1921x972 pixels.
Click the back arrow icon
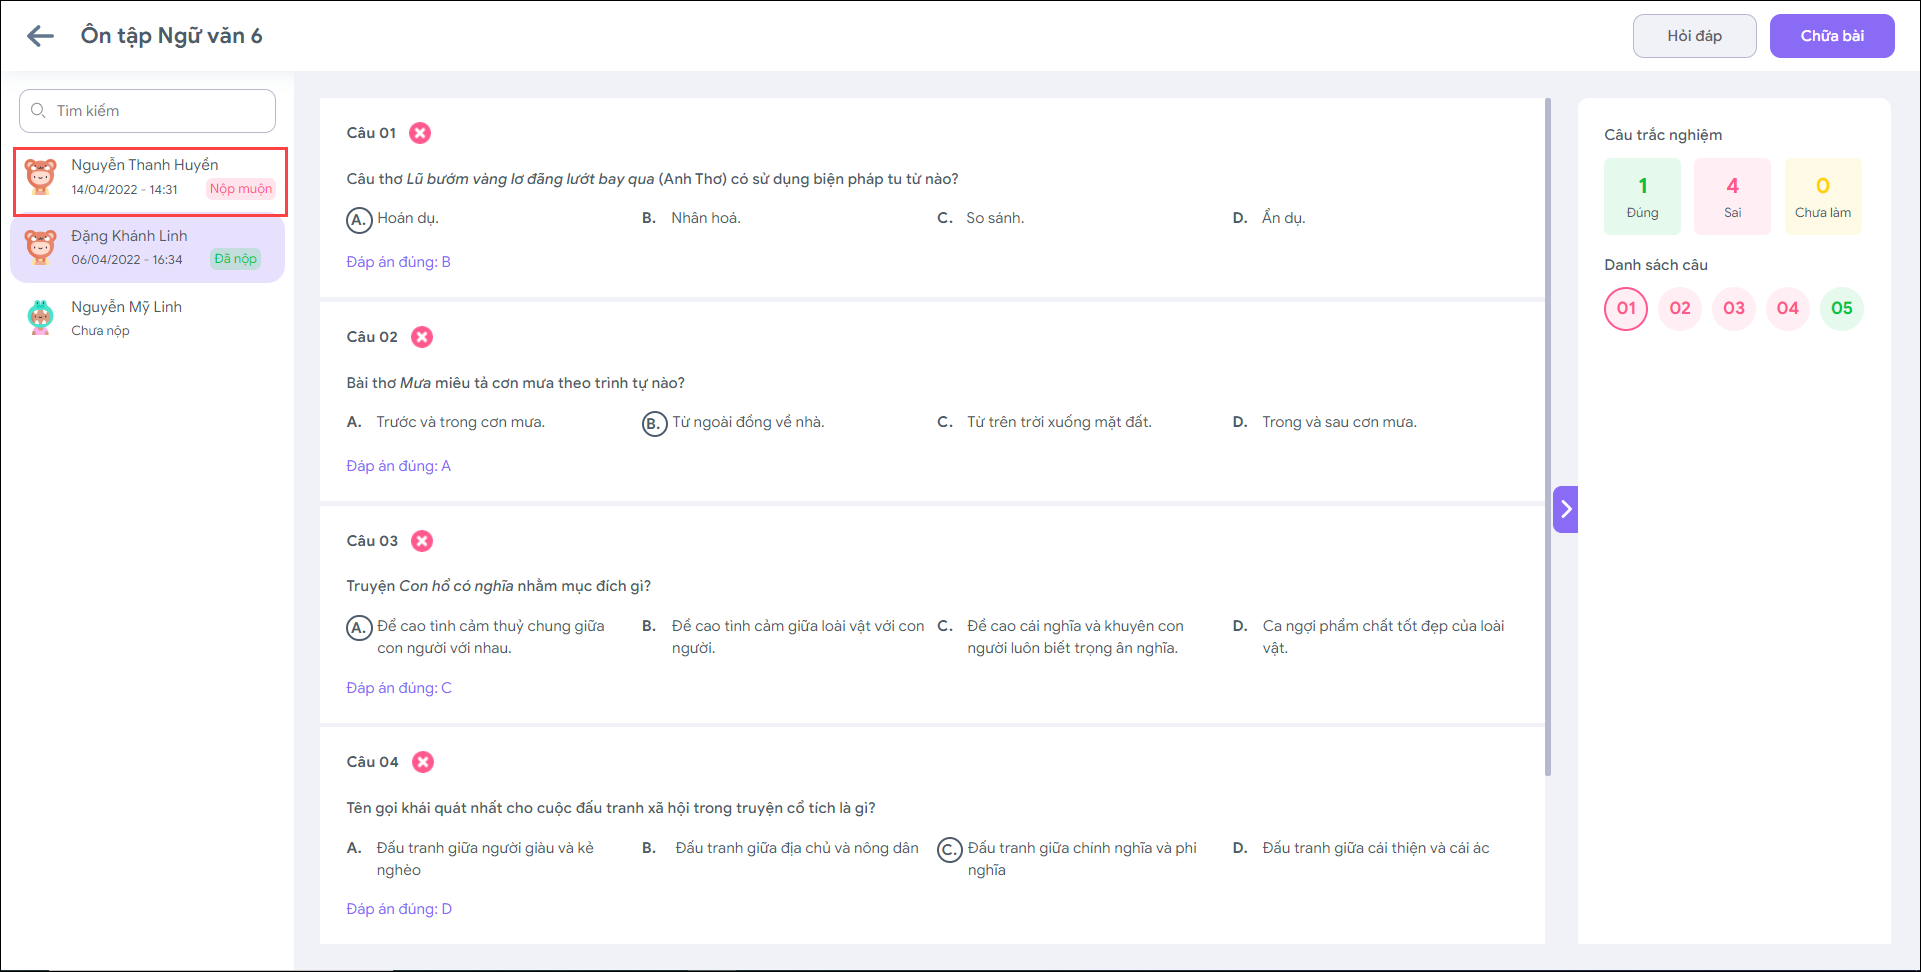pos(40,36)
